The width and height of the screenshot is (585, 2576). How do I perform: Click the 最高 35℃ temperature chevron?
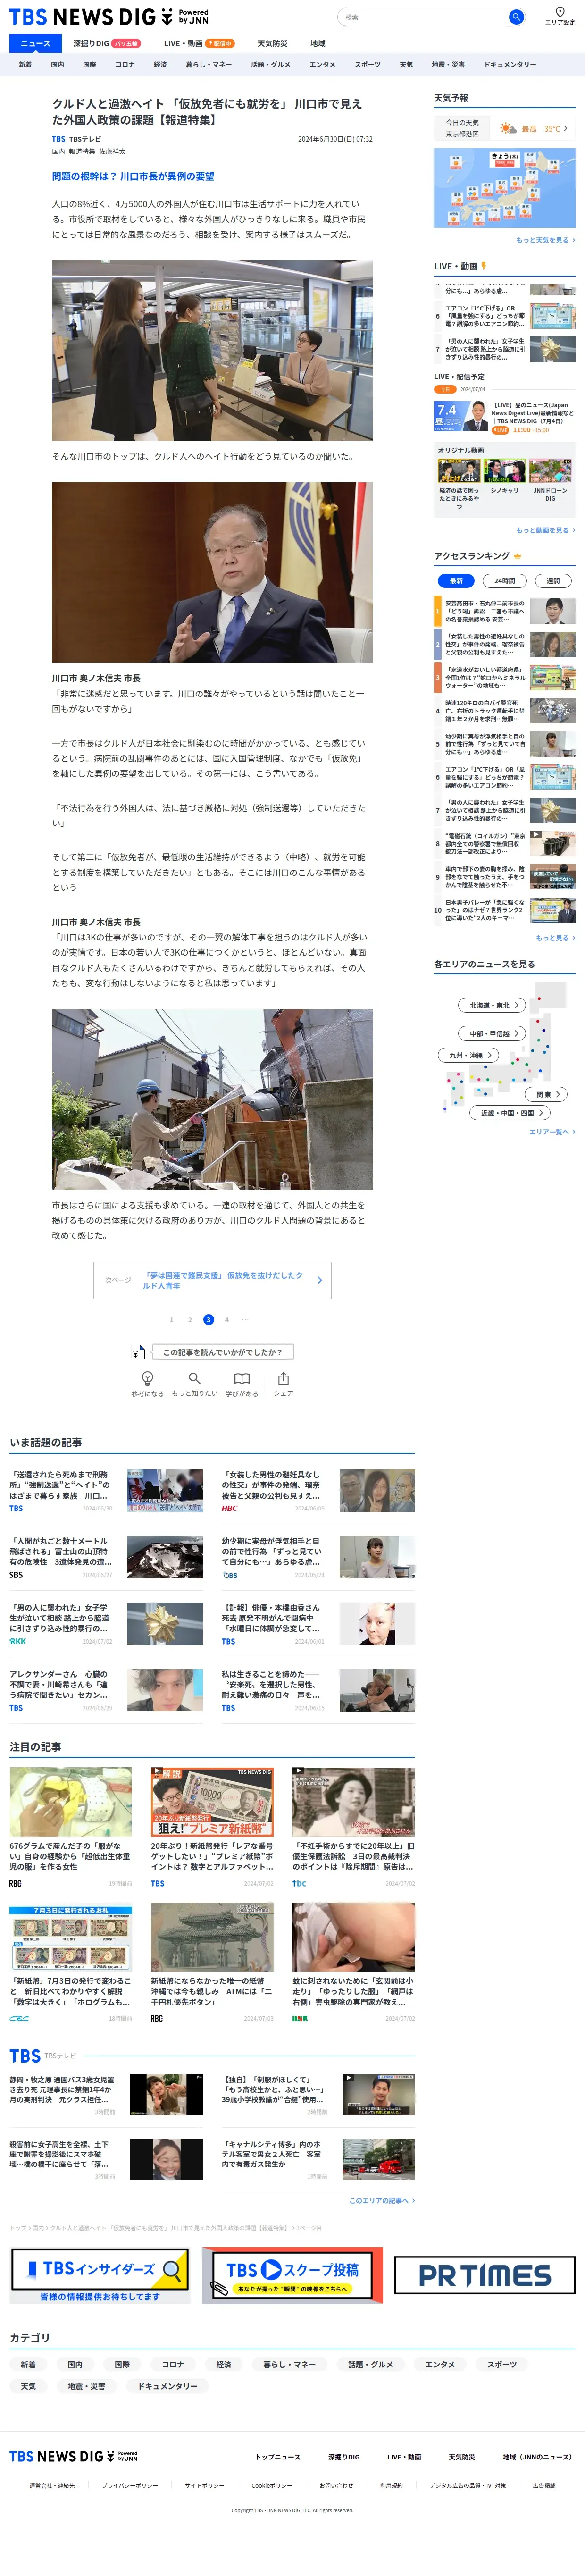click(x=565, y=128)
